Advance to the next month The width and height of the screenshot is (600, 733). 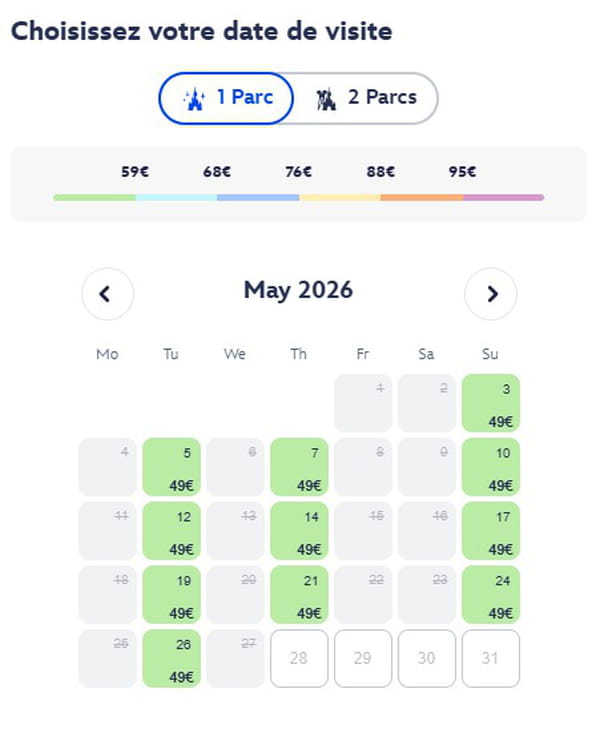tap(491, 294)
